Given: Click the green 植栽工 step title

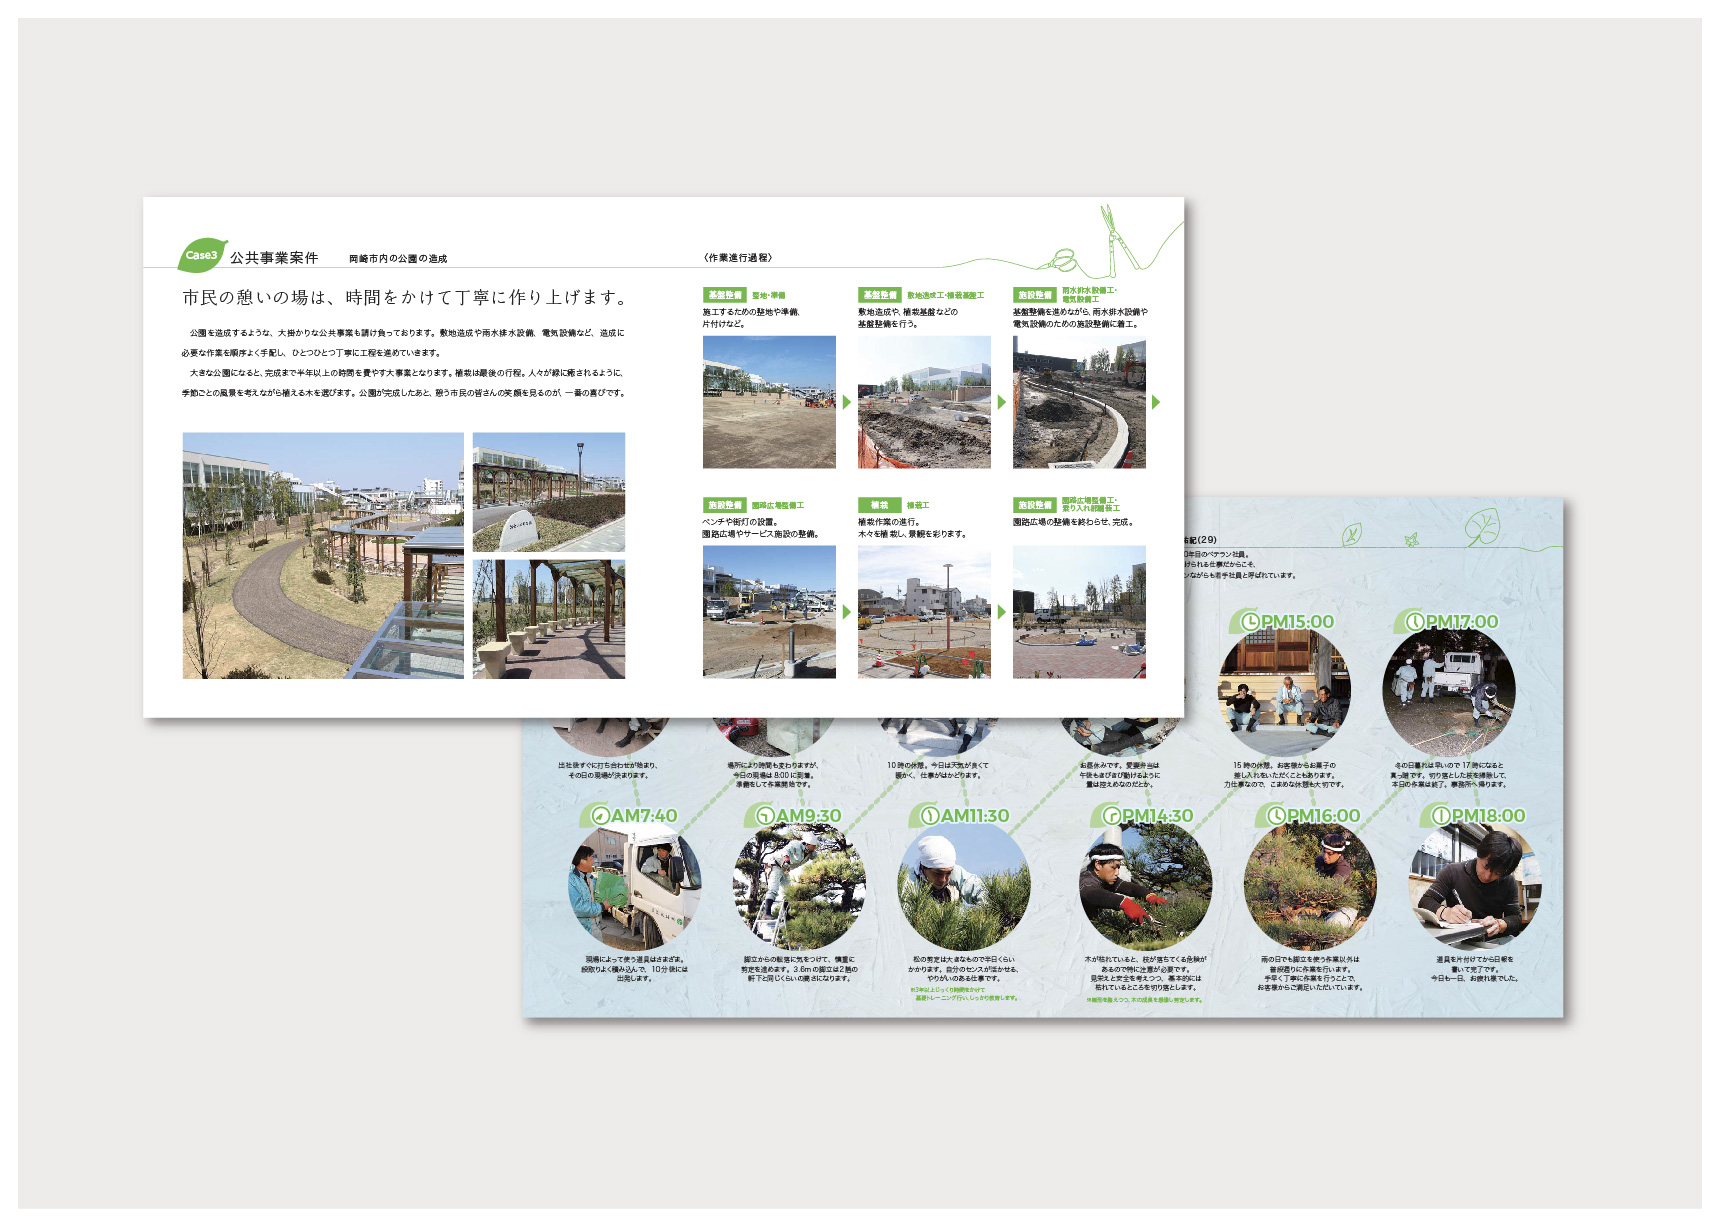Looking at the screenshot, I should tap(918, 505).
